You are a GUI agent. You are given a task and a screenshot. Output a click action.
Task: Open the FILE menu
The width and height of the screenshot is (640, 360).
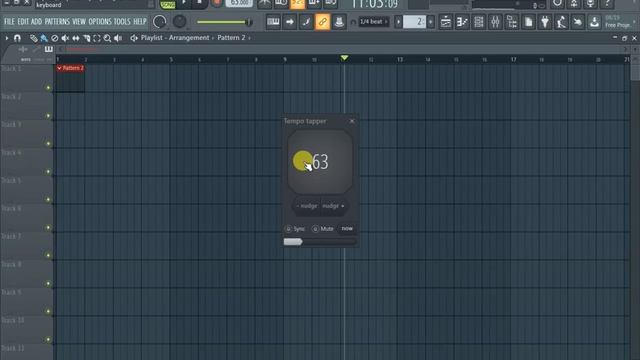(x=9, y=21)
